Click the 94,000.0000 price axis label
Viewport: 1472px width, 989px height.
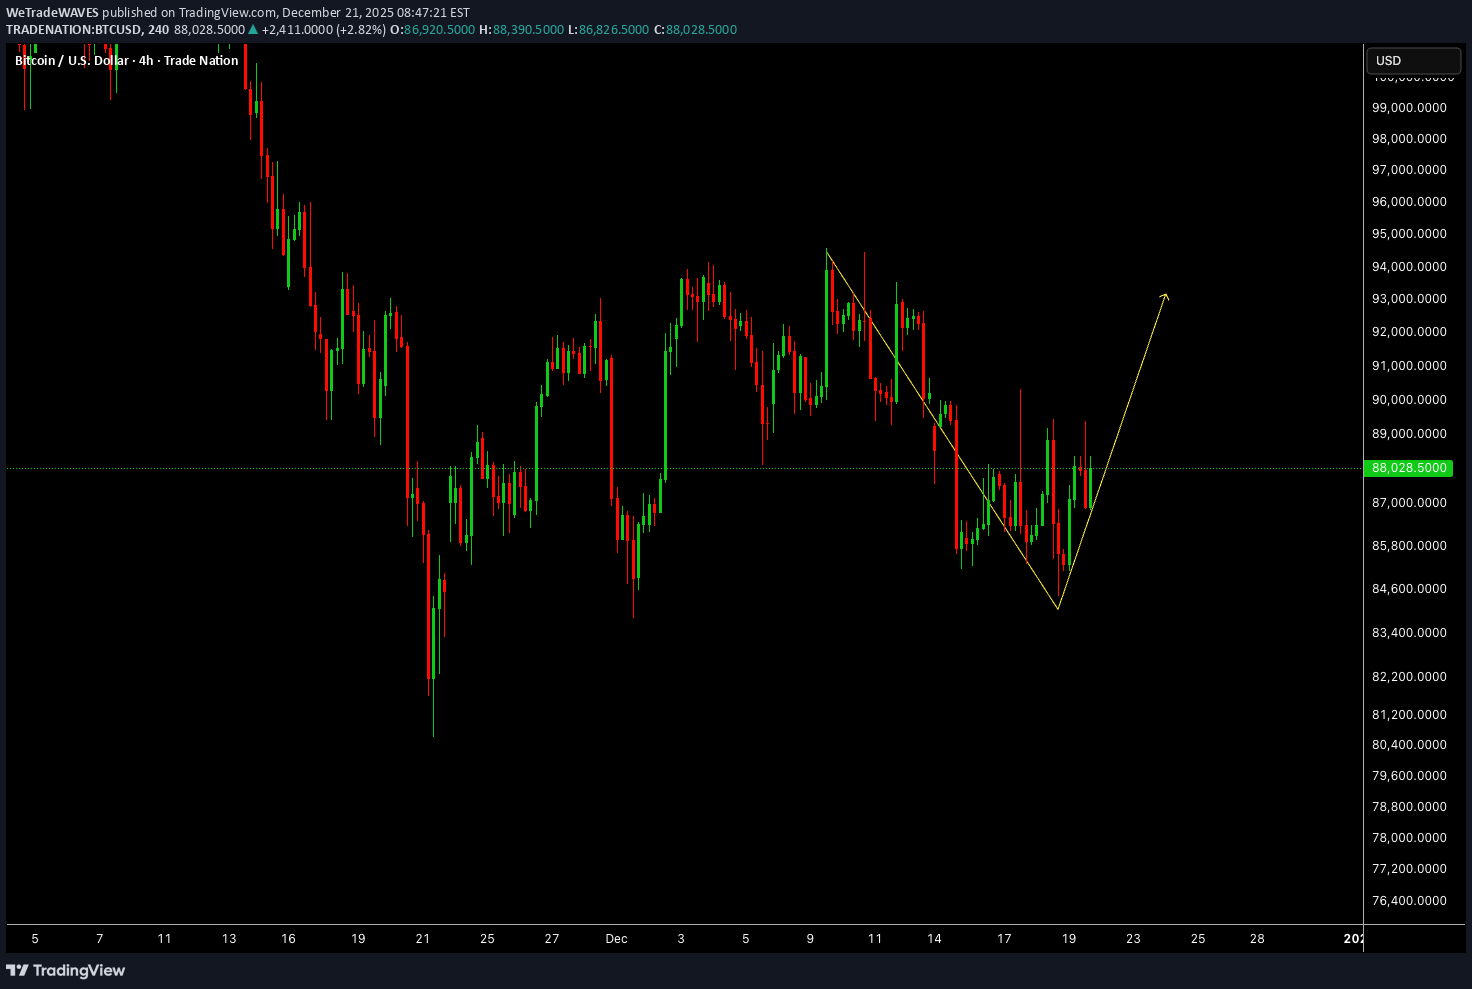click(x=1409, y=267)
